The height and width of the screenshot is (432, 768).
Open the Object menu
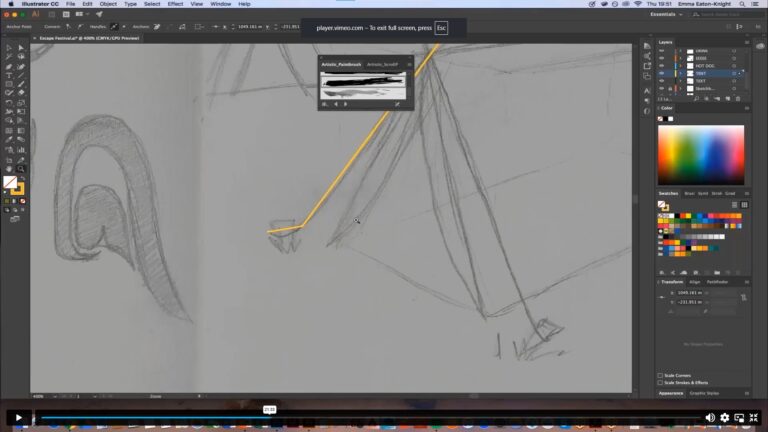(108, 4)
